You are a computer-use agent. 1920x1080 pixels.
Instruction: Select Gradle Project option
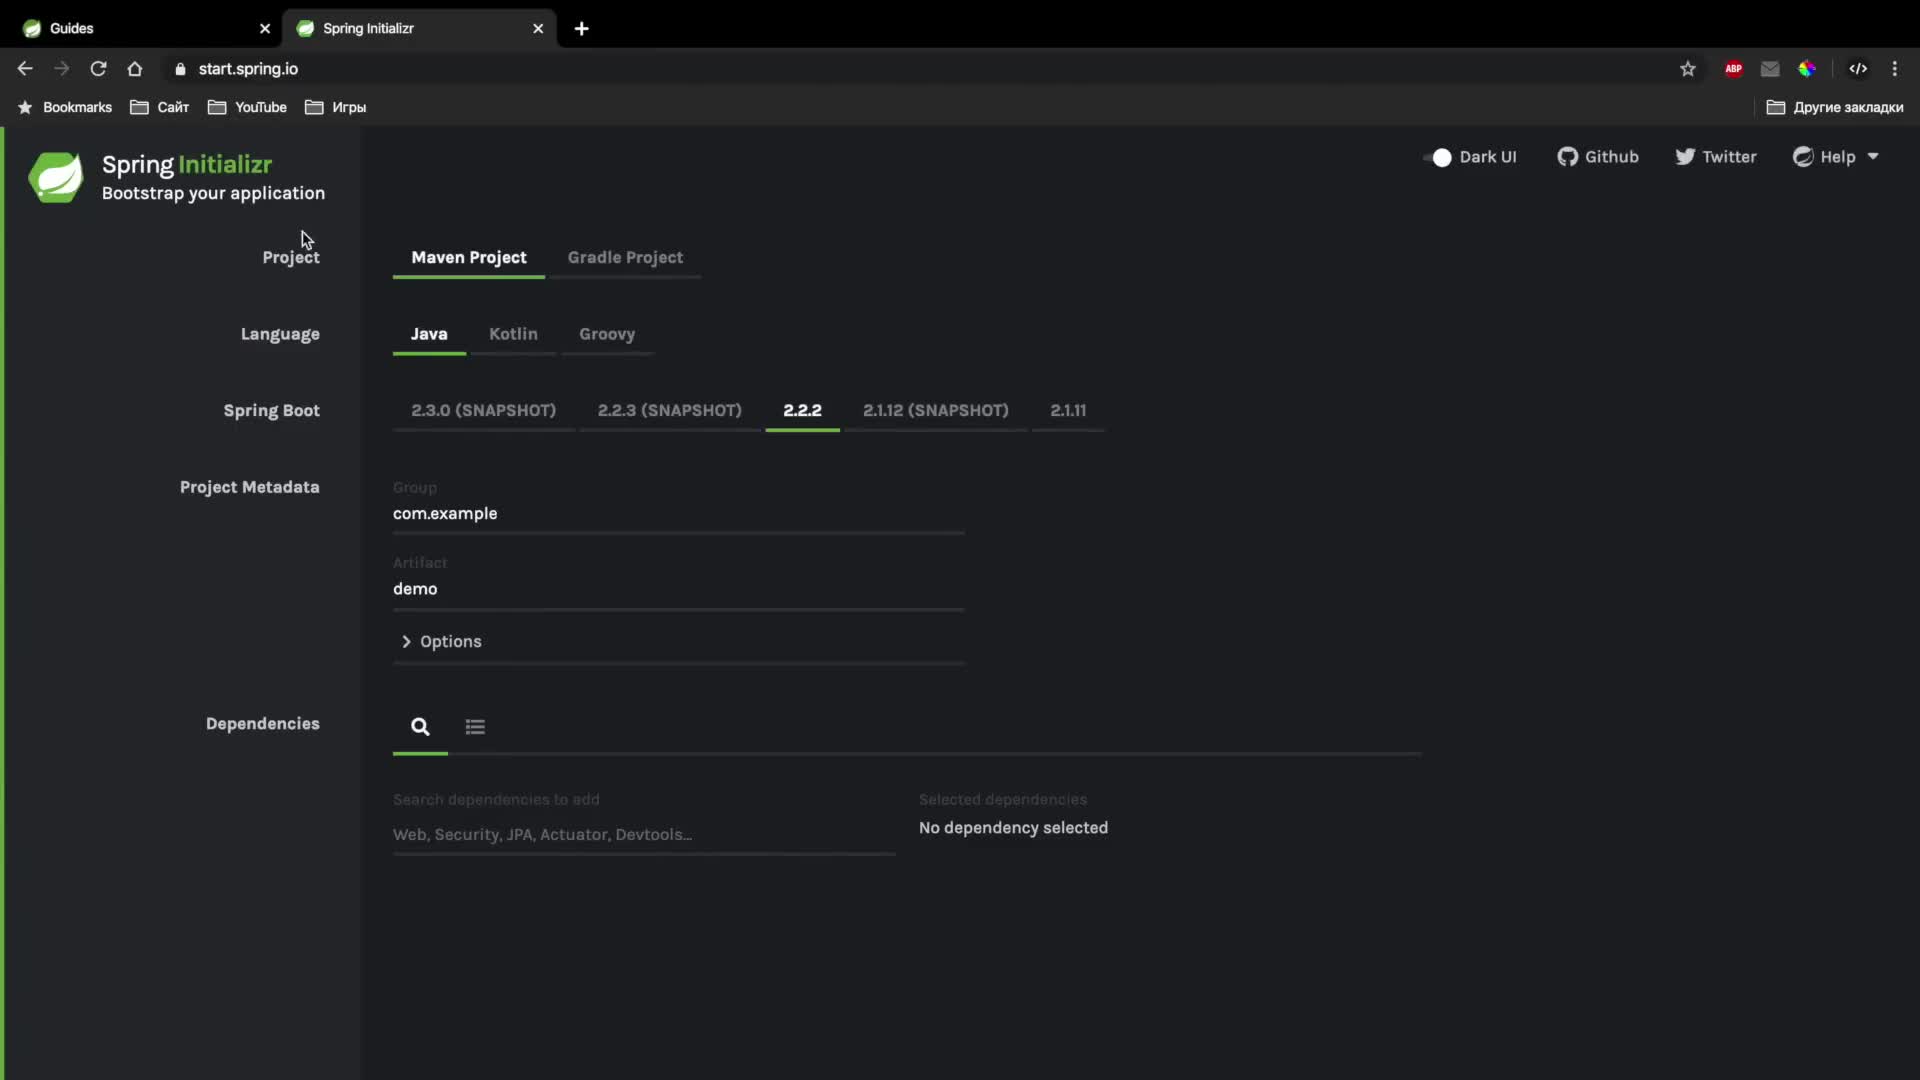coord(625,257)
